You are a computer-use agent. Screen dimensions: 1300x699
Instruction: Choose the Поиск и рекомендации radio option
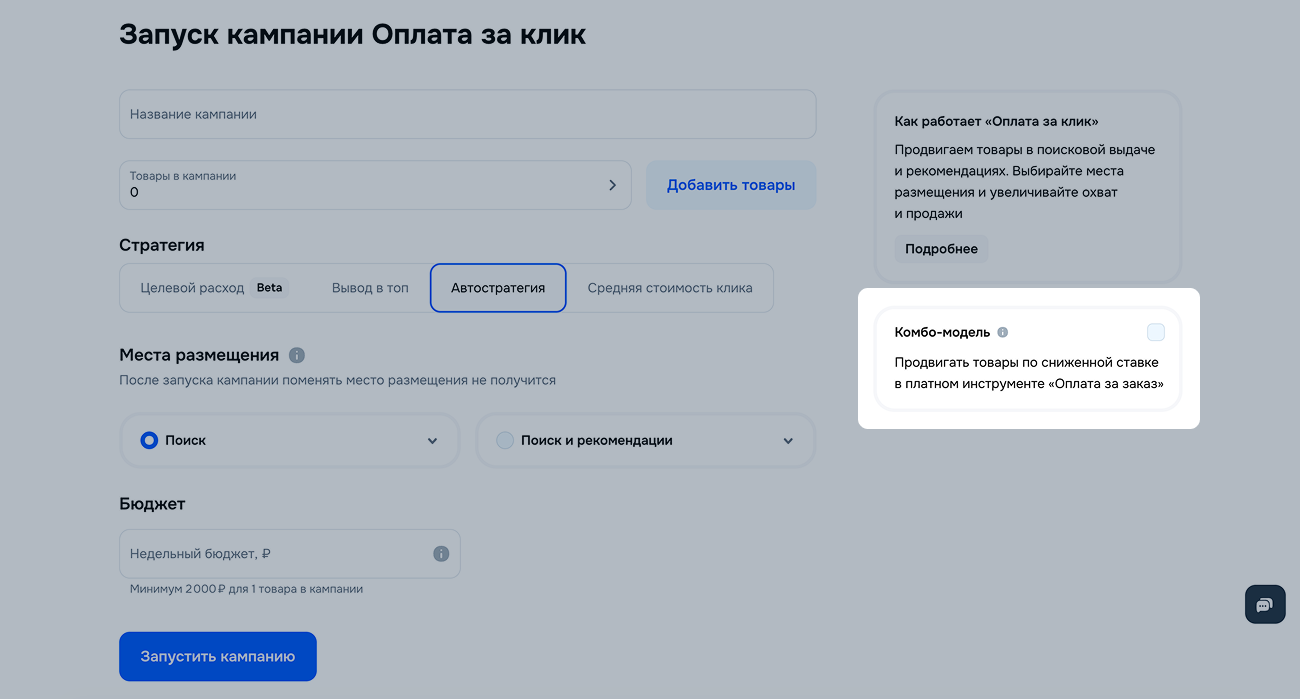click(505, 440)
